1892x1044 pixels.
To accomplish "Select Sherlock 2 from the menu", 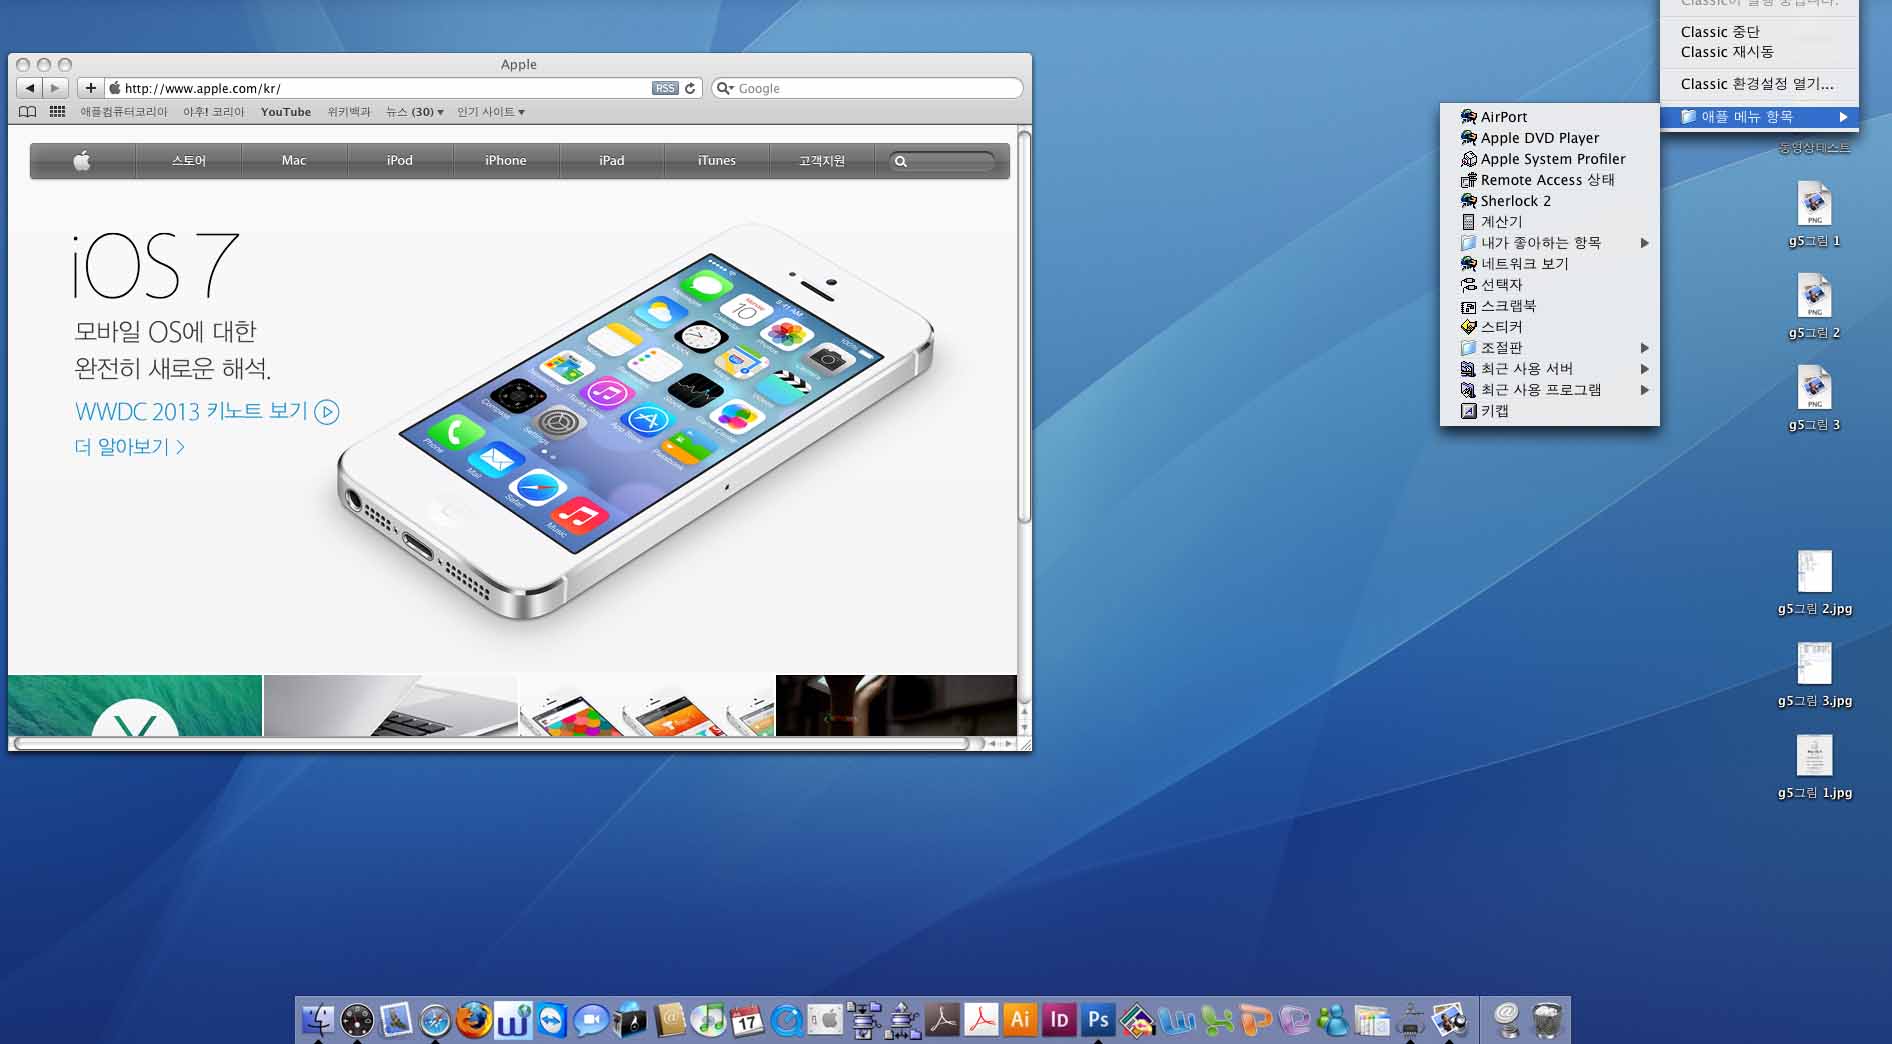I will [x=1515, y=201].
